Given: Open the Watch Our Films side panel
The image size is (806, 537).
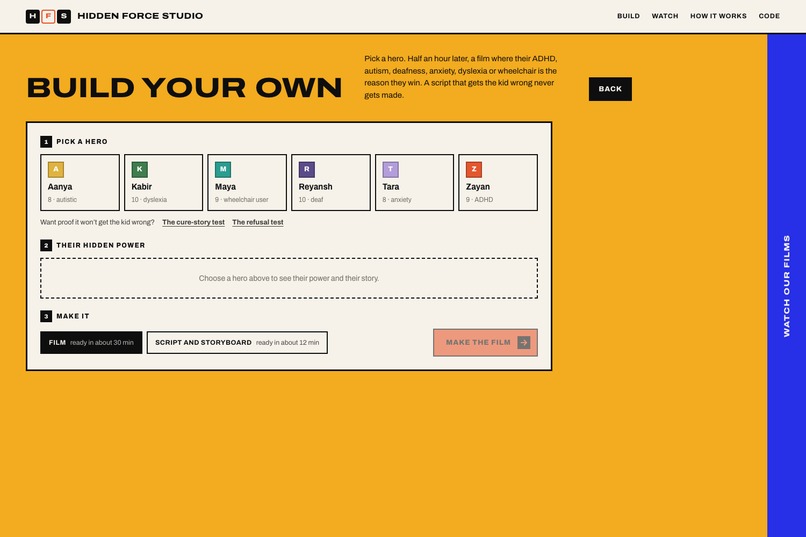Looking at the screenshot, I should 786,286.
